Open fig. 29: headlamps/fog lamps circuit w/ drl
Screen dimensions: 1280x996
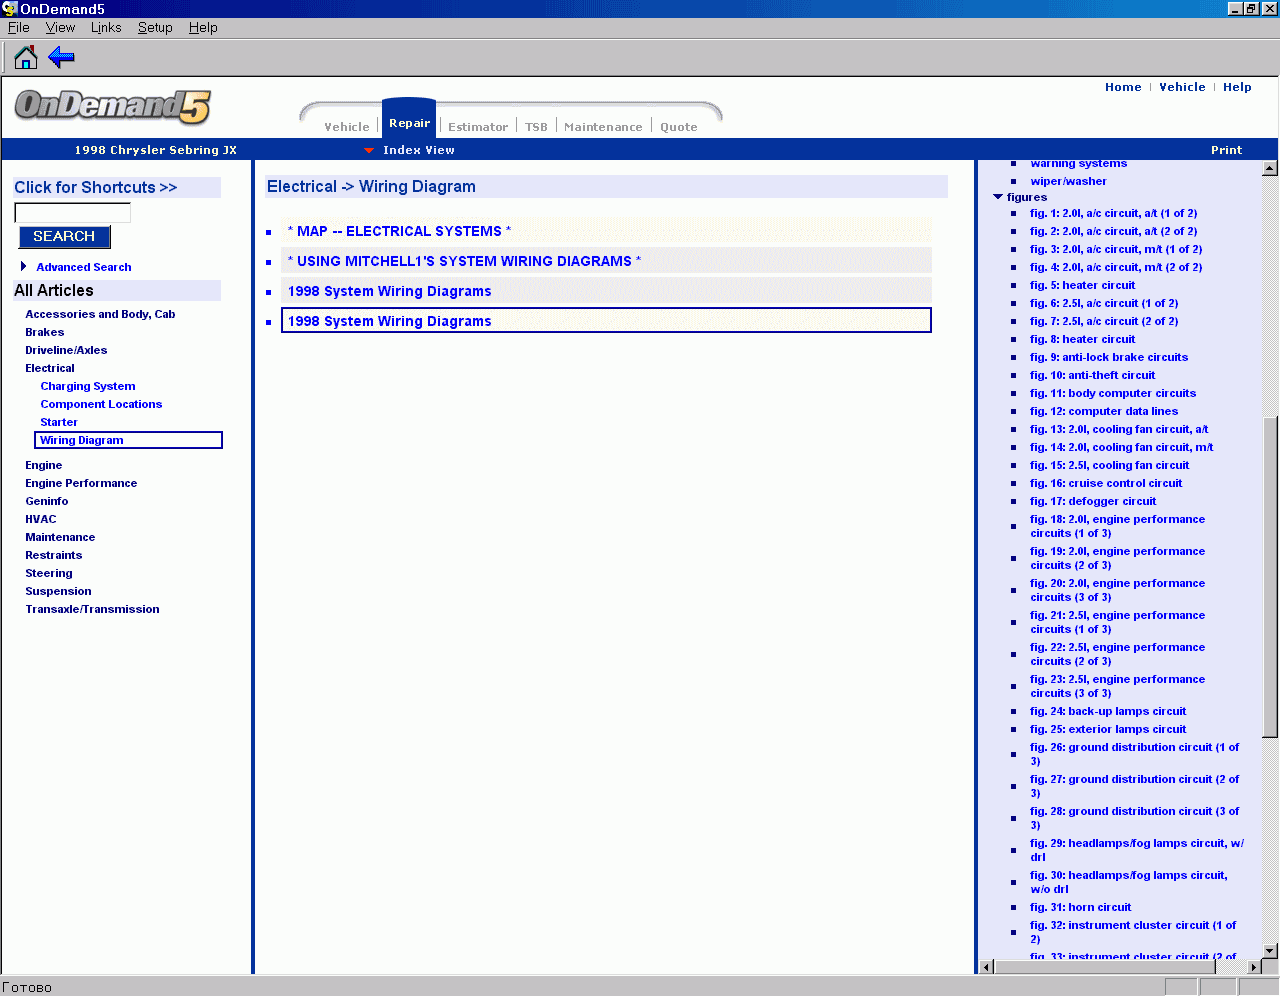pos(1137,850)
